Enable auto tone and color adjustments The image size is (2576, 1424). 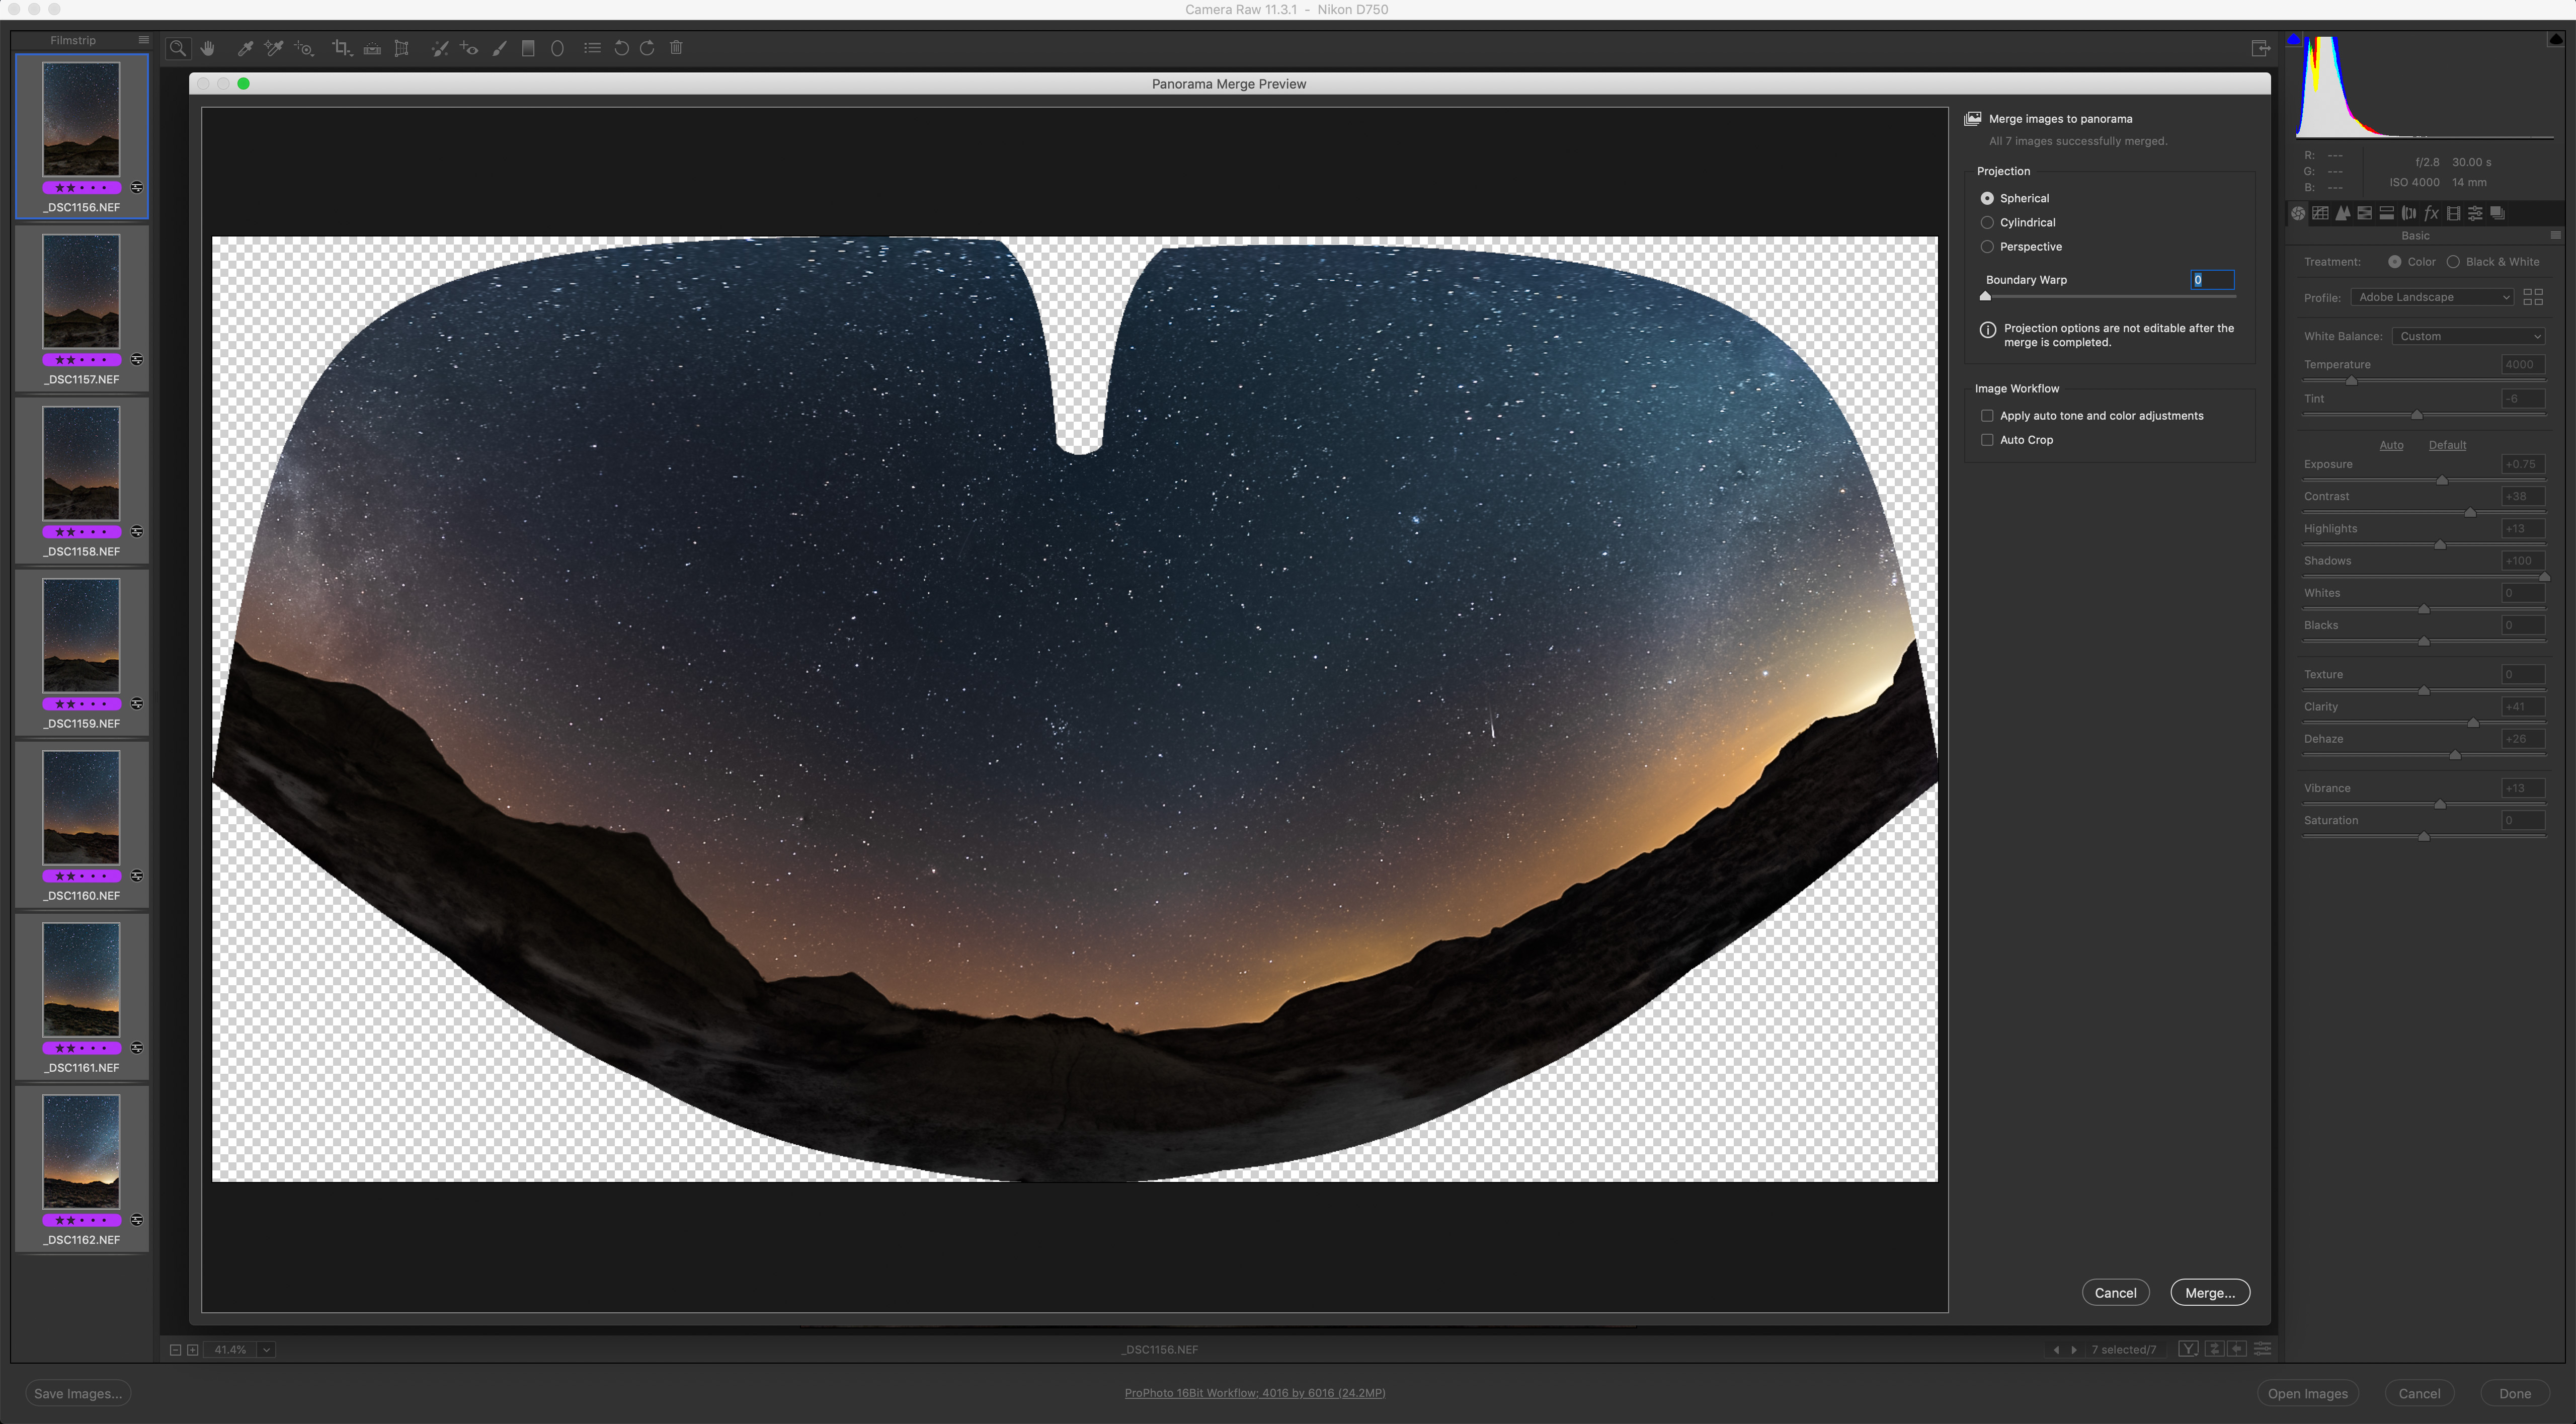(x=1987, y=416)
